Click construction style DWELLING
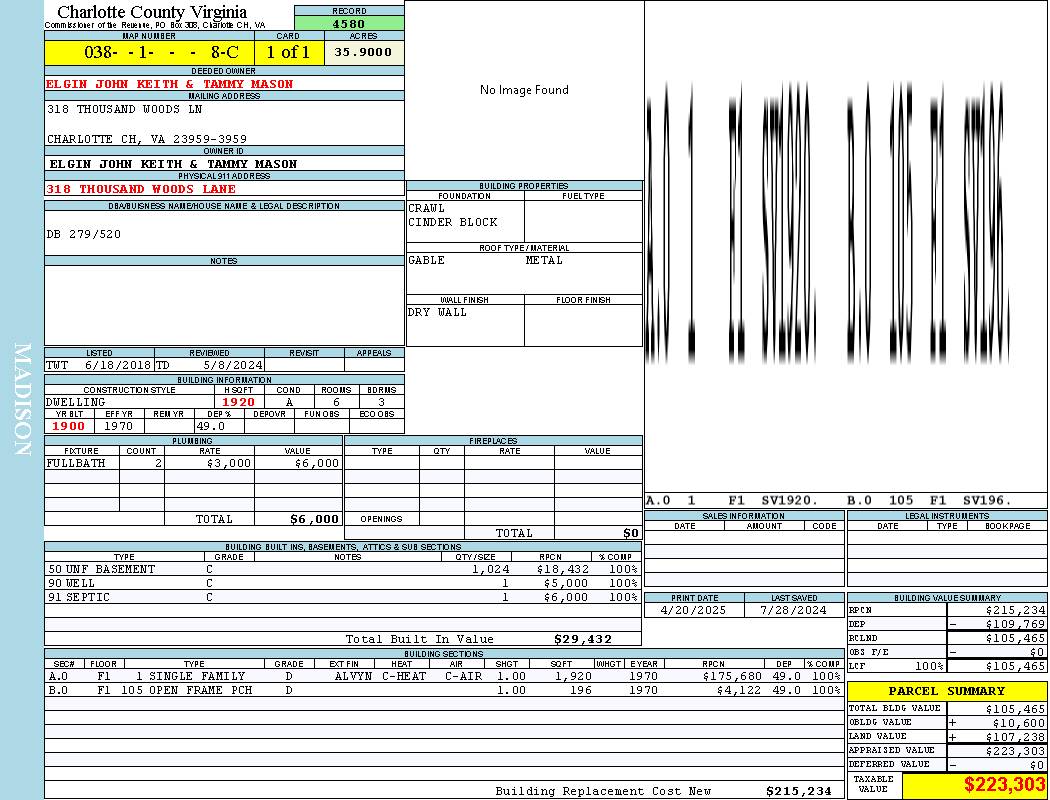Image resolution: width=1050 pixels, height=800 pixels. [x=76, y=402]
